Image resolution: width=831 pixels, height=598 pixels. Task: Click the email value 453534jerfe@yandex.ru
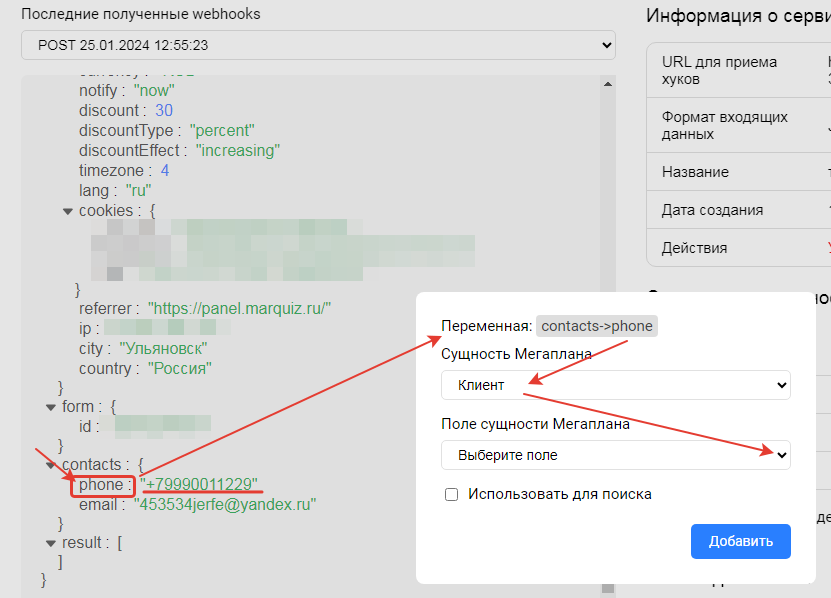pyautogui.click(x=225, y=505)
